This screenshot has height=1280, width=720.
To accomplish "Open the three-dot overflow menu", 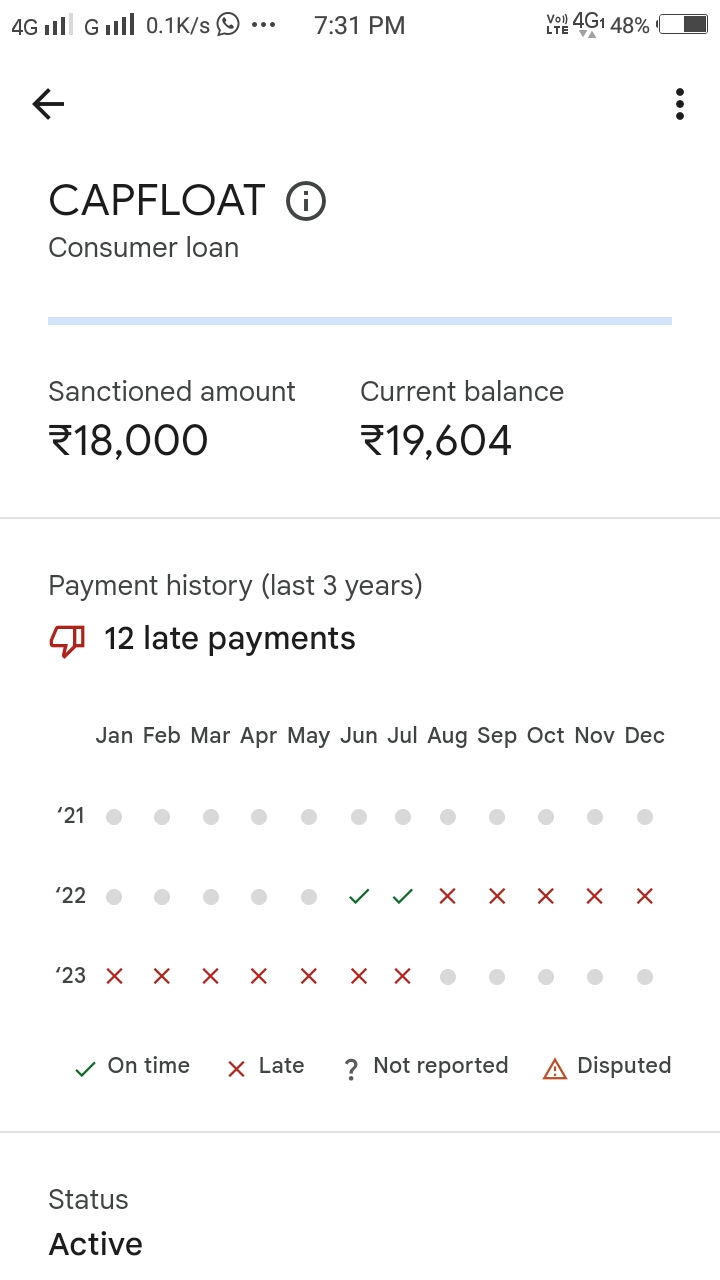I will [680, 104].
